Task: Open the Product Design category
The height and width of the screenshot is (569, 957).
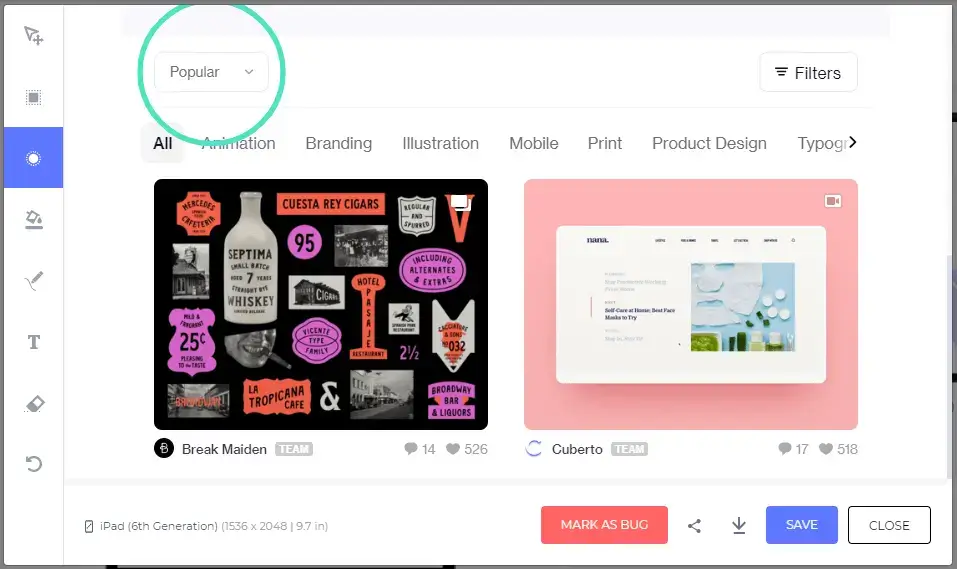Action: 709,143
